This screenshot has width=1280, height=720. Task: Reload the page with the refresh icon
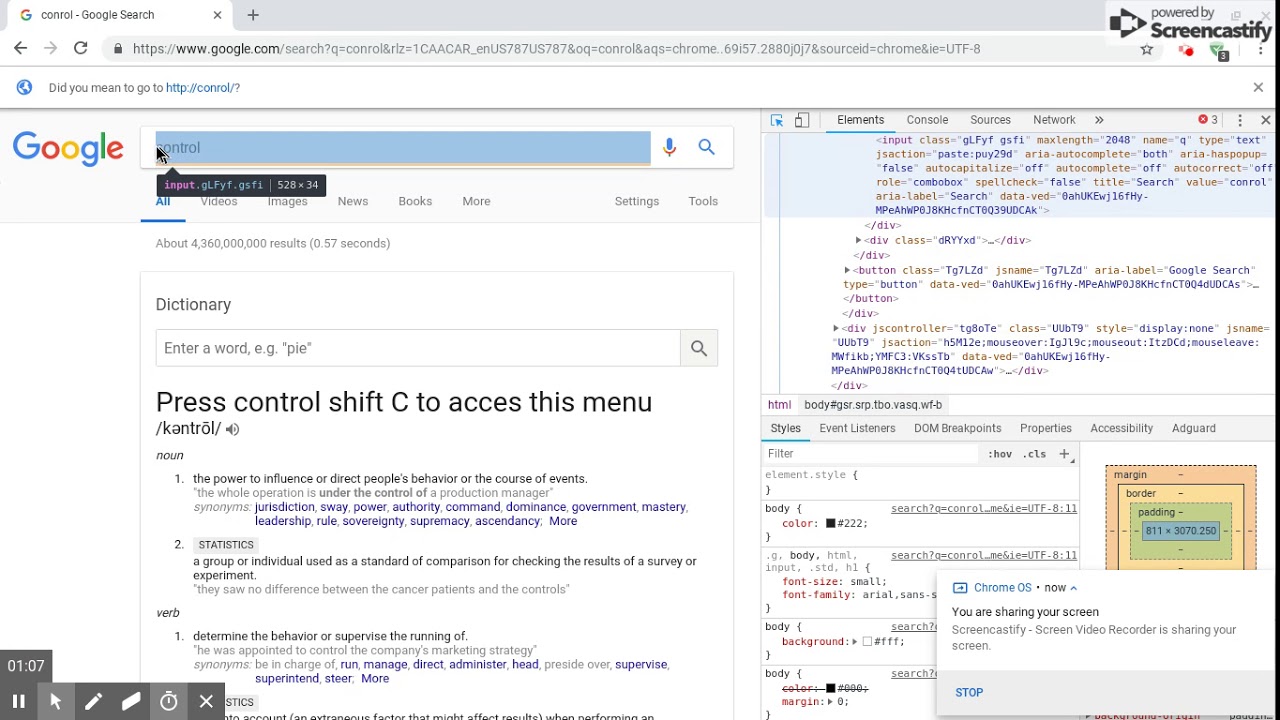coord(80,48)
